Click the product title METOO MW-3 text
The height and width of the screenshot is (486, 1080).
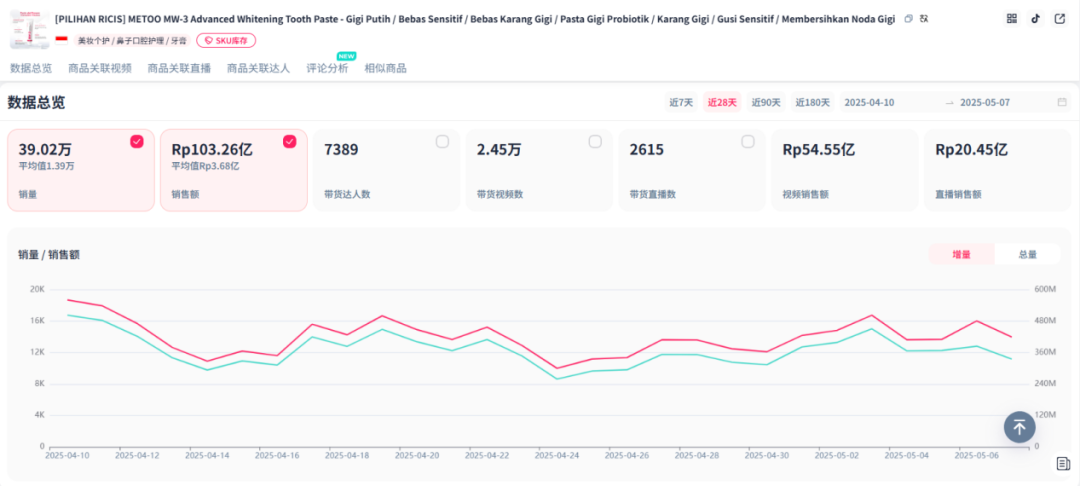(x=475, y=19)
